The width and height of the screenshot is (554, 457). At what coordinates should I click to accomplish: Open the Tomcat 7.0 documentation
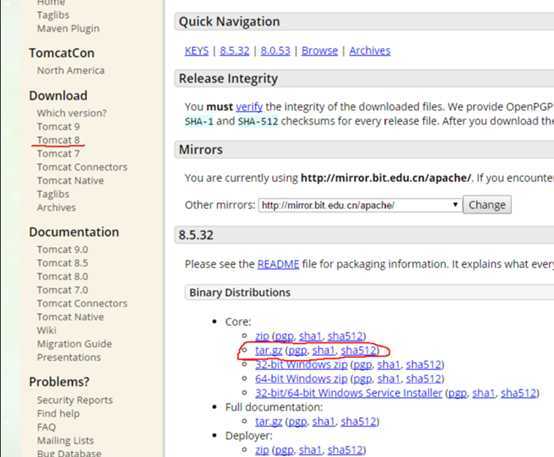pyautogui.click(x=63, y=290)
